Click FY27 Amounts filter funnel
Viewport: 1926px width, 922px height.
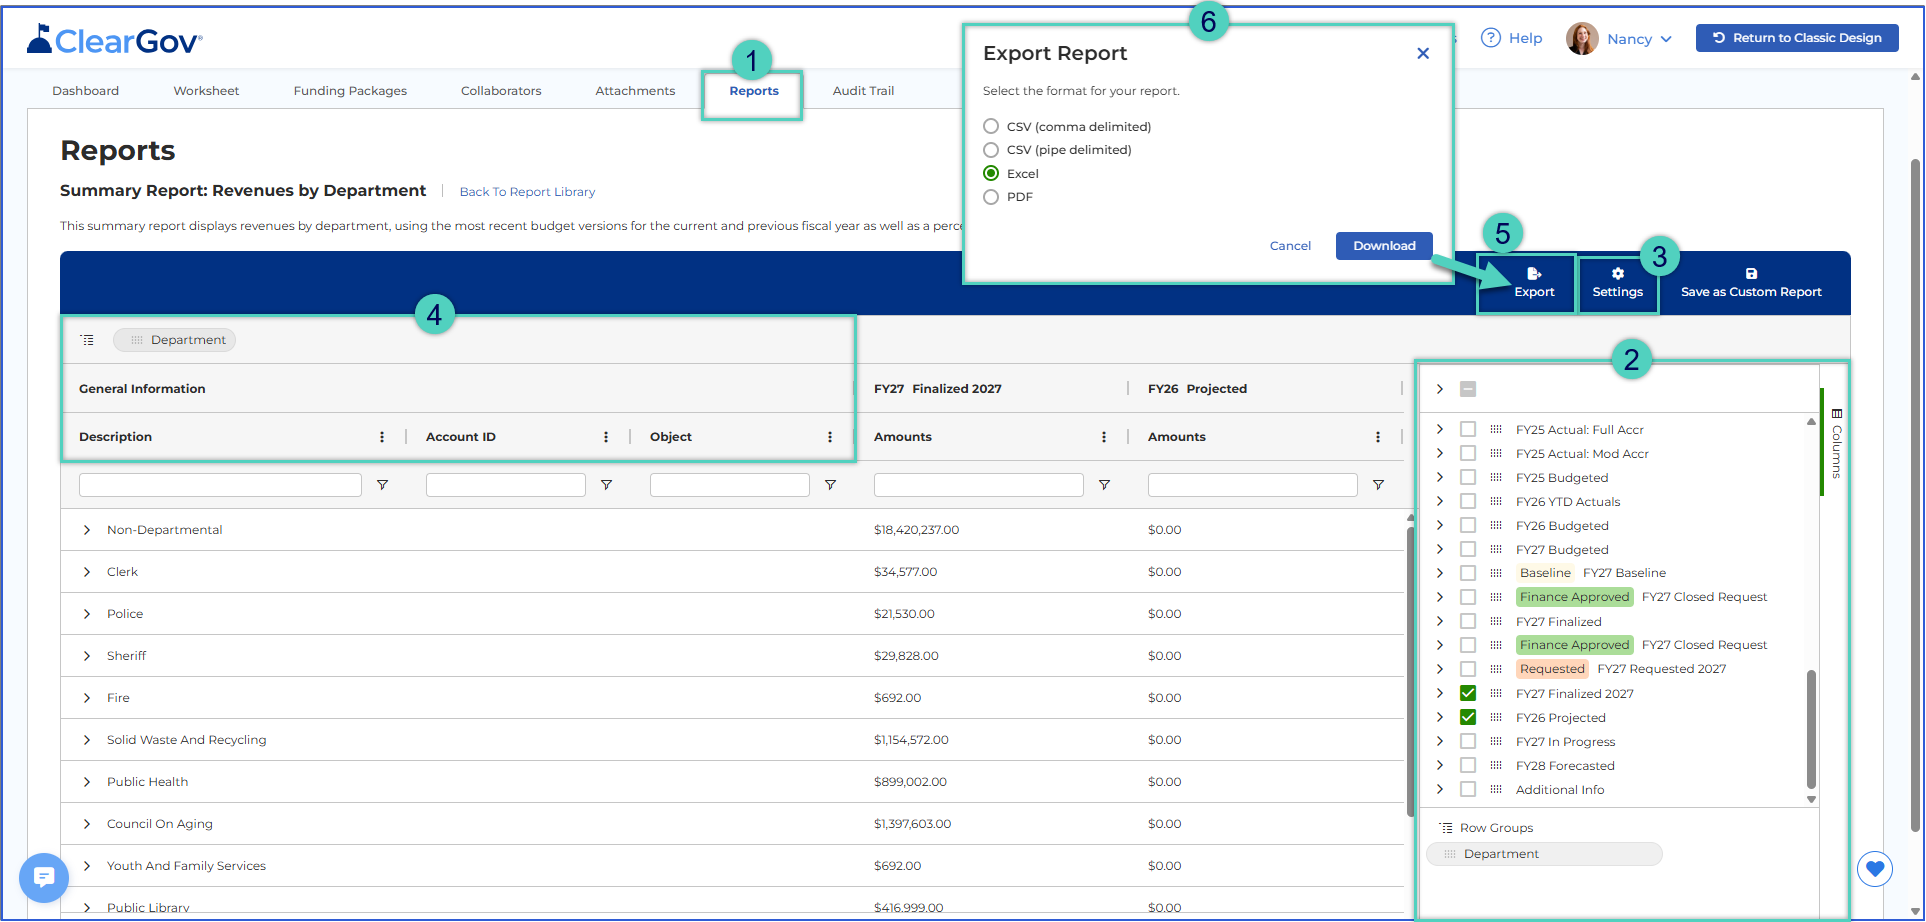point(1104,485)
